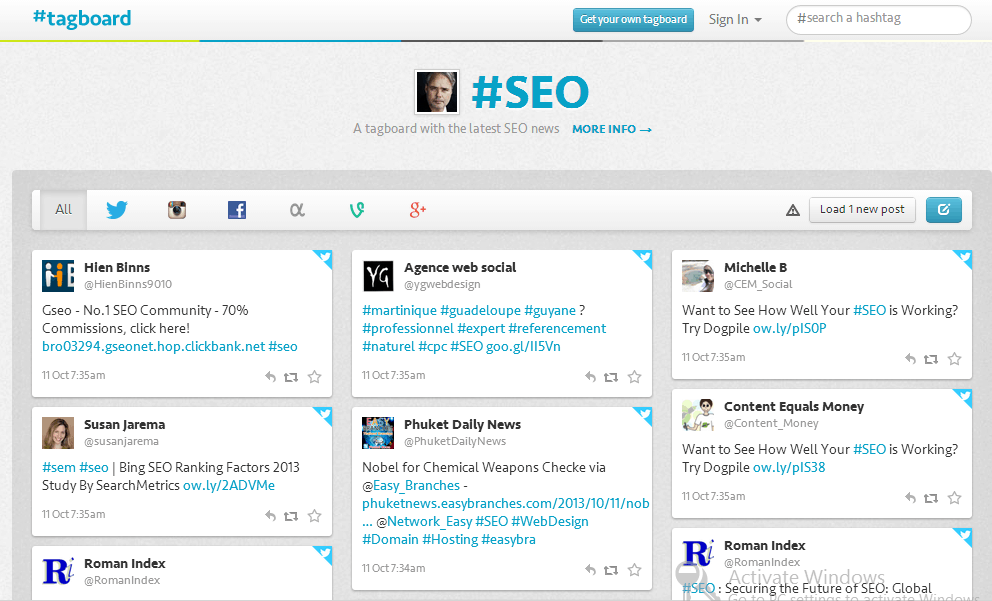Reply to Agence web social tweet
The width and height of the screenshot is (992, 601).
[x=590, y=377]
